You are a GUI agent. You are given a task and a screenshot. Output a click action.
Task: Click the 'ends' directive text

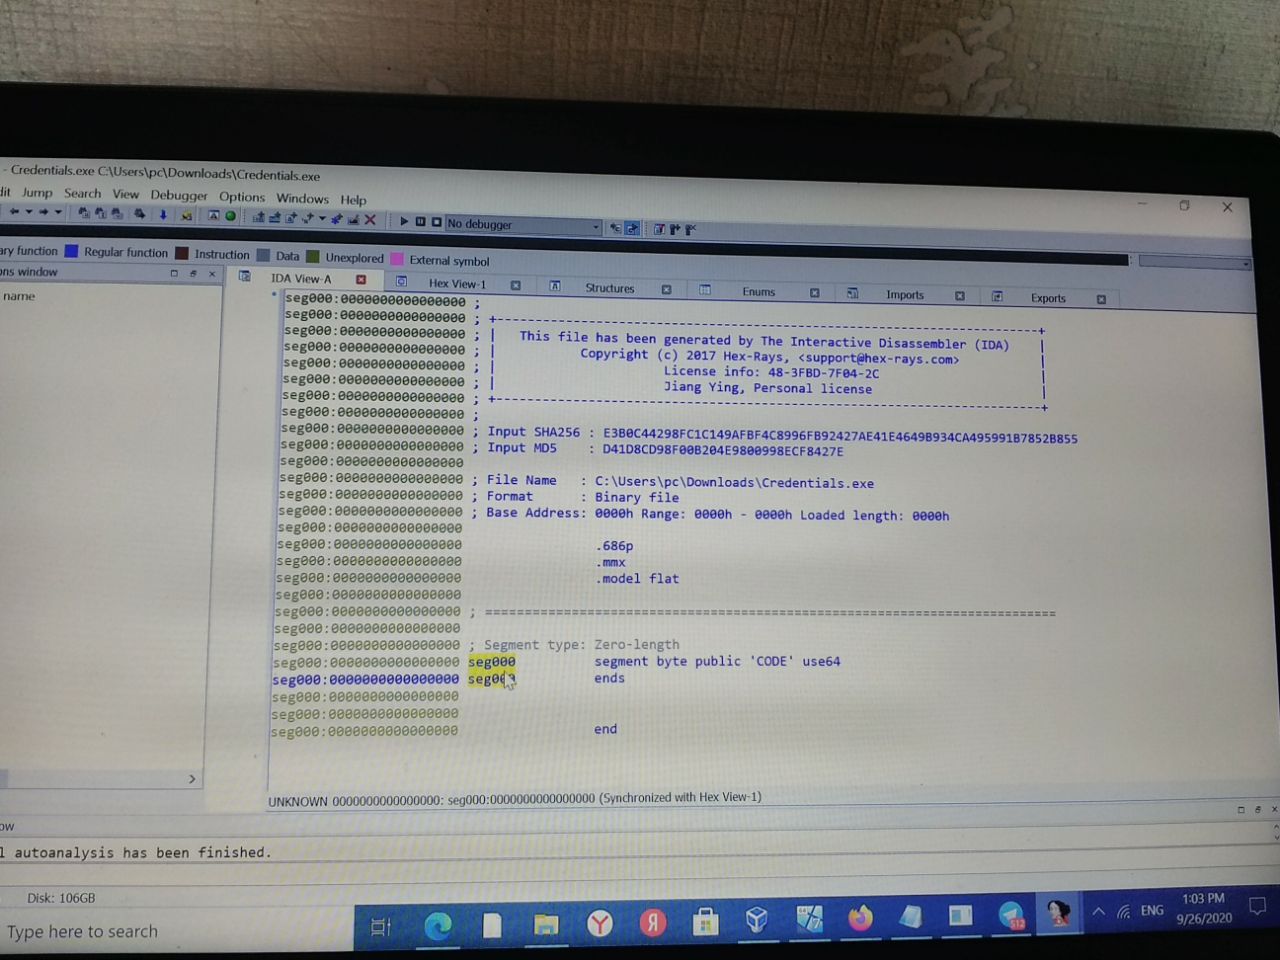(x=609, y=678)
